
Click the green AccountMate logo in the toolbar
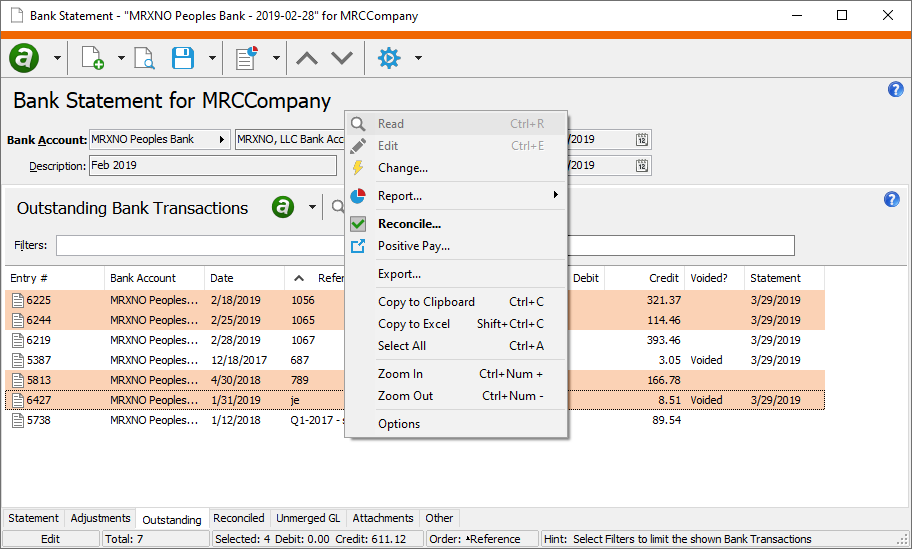click(24, 58)
